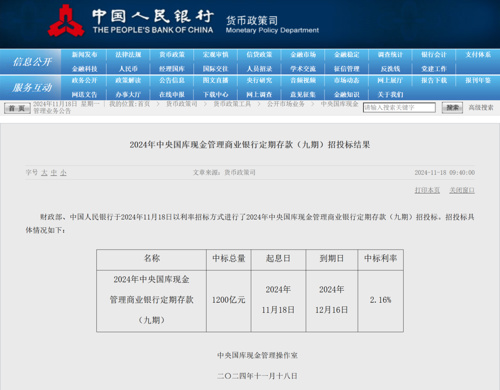
Task: Click the article title 招投标结果 heading
Action: tap(250, 145)
